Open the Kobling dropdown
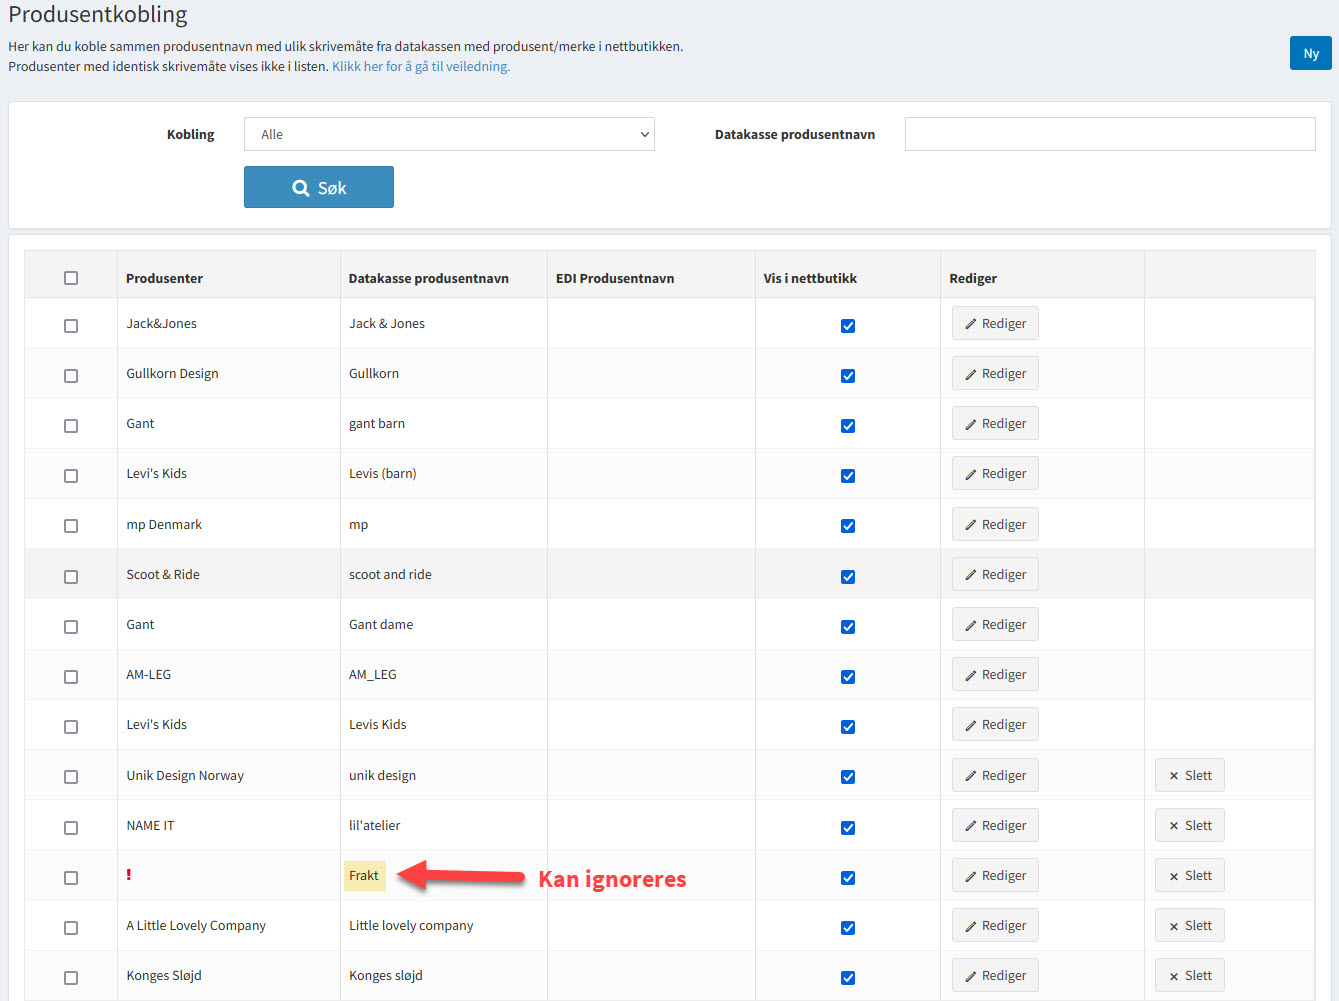Image resolution: width=1339 pixels, height=1001 pixels. 449,134
